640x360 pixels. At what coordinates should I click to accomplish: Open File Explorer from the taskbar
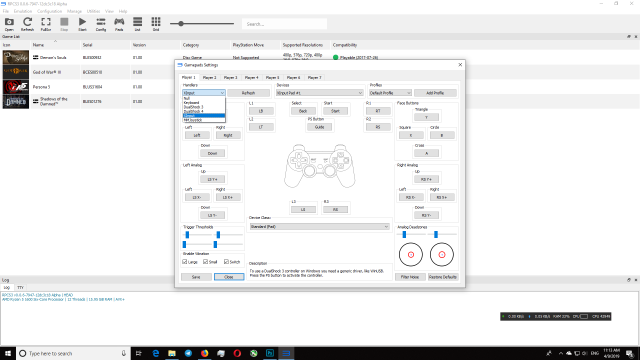[x=172, y=353]
